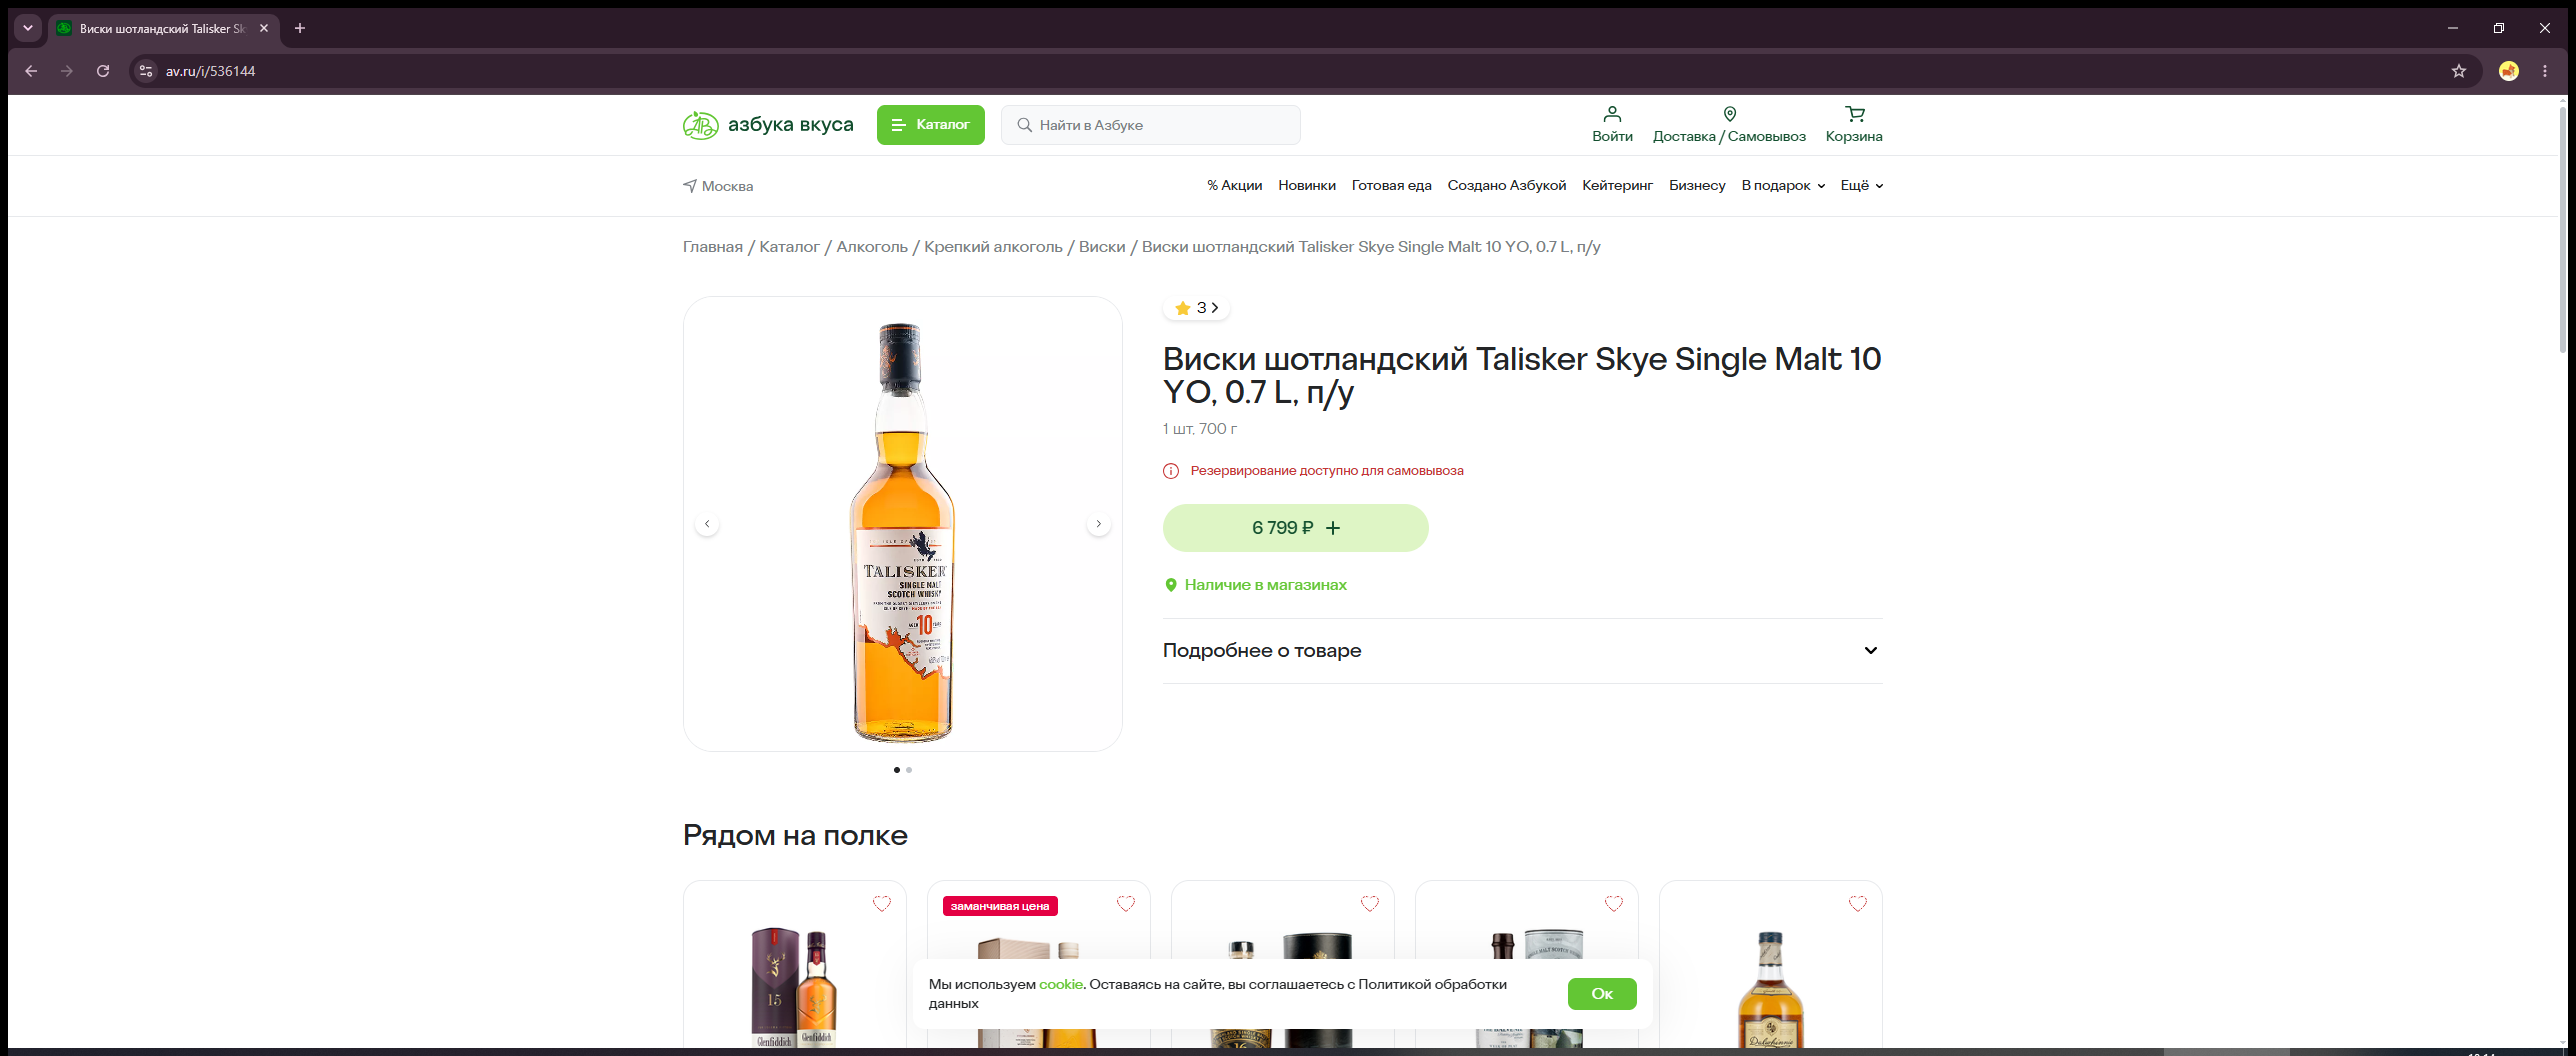Open the Каталог menu button
Screen dimensions: 2576x1056
tap(930, 125)
